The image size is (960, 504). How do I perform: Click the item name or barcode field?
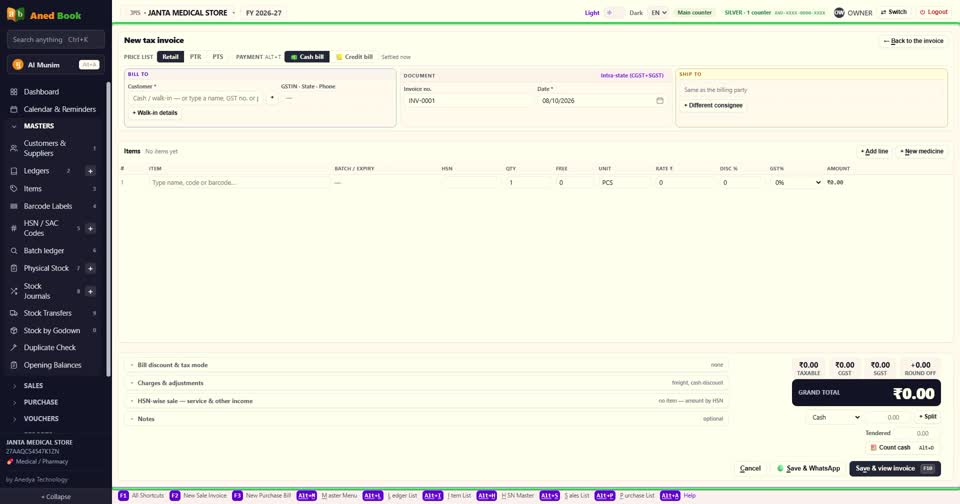(x=239, y=182)
